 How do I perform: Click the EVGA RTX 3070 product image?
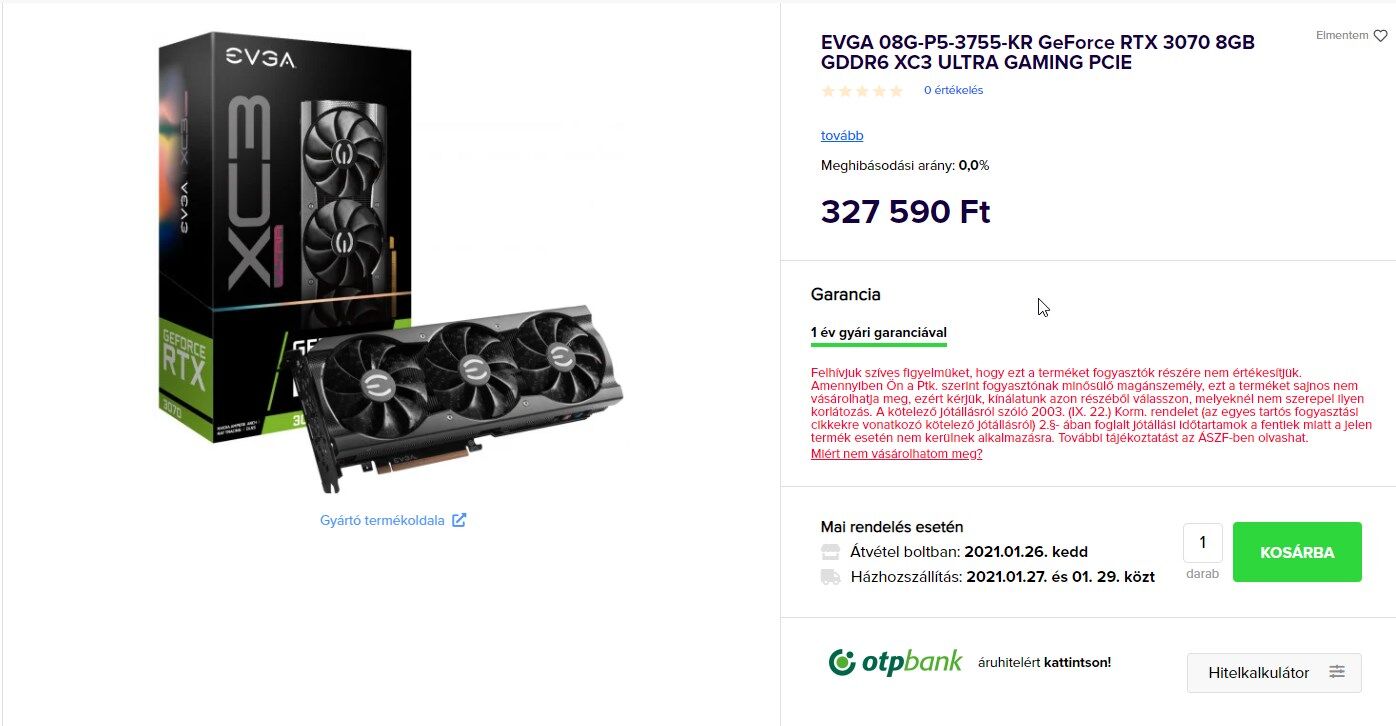(x=390, y=264)
